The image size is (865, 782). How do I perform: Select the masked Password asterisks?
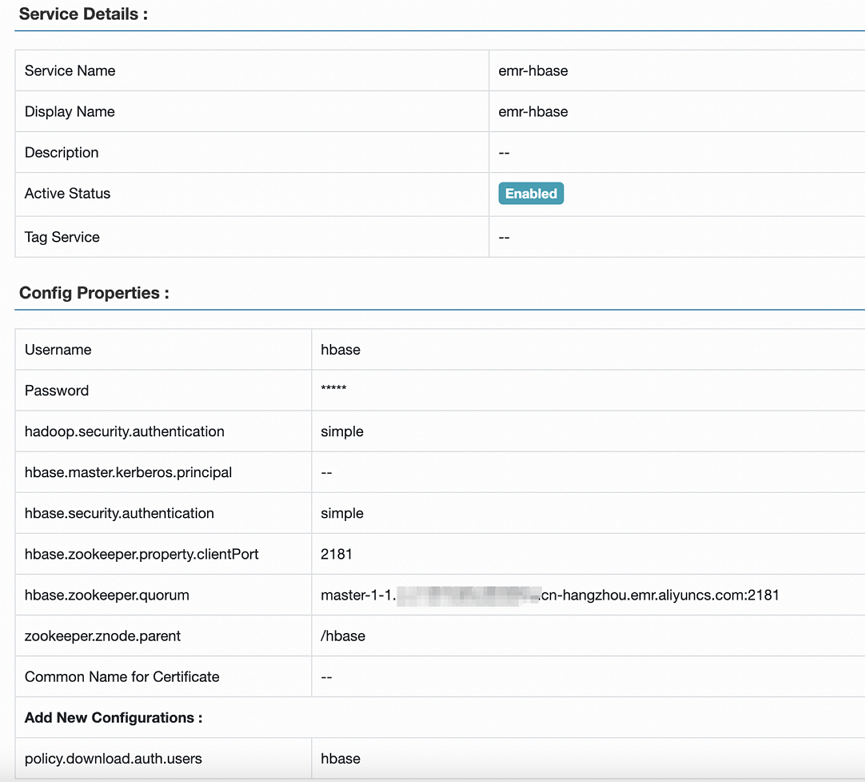click(332, 390)
